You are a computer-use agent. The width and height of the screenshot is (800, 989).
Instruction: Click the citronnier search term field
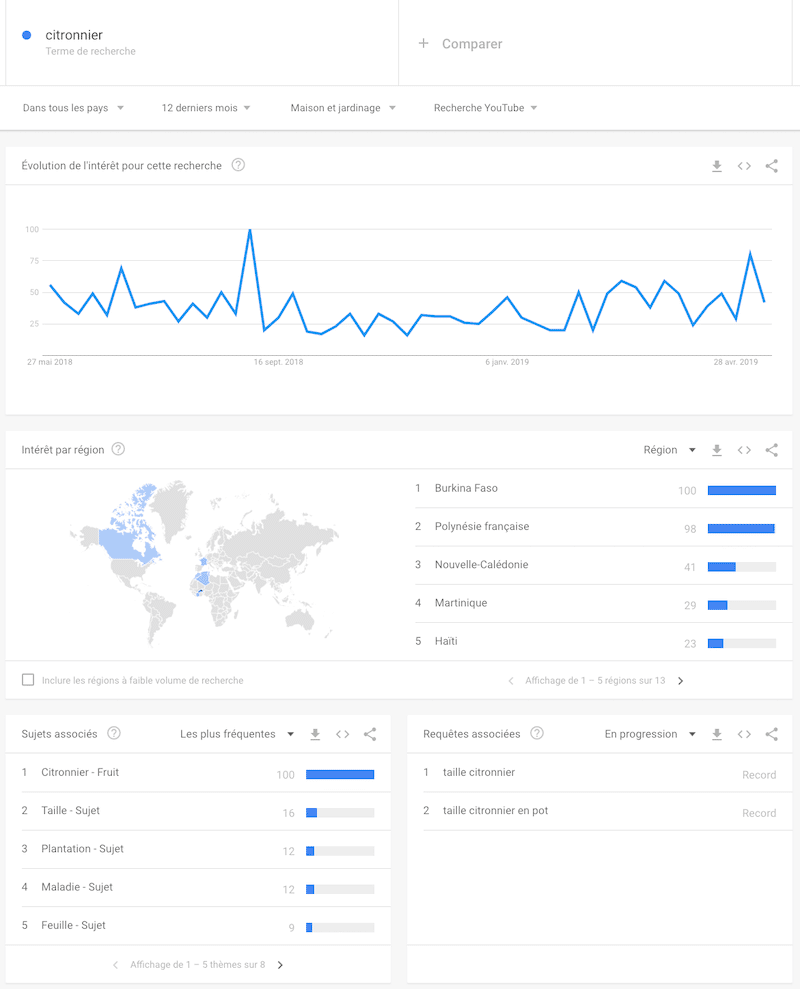(x=74, y=36)
